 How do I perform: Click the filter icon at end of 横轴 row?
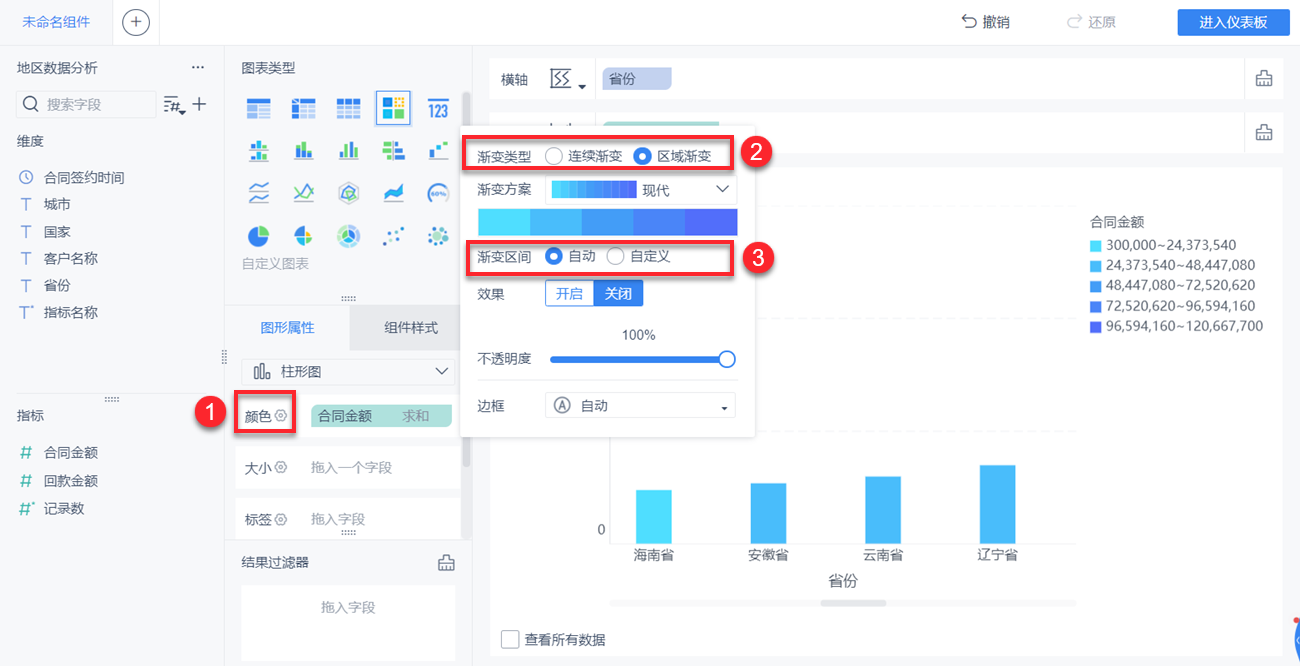1264,79
